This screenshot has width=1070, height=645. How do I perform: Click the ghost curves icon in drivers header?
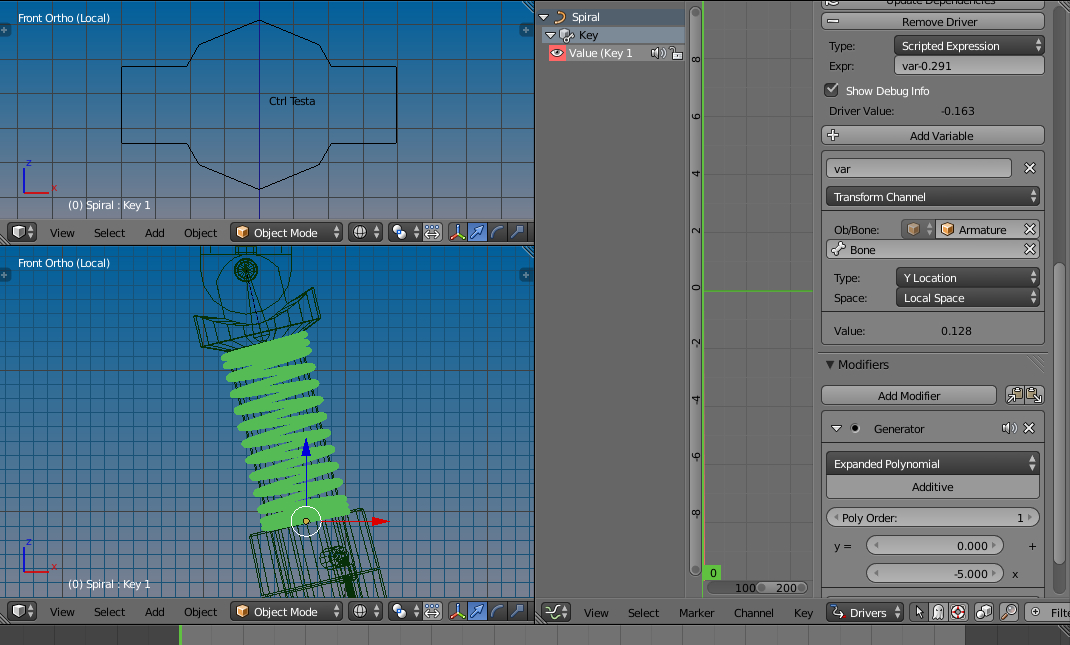[938, 612]
